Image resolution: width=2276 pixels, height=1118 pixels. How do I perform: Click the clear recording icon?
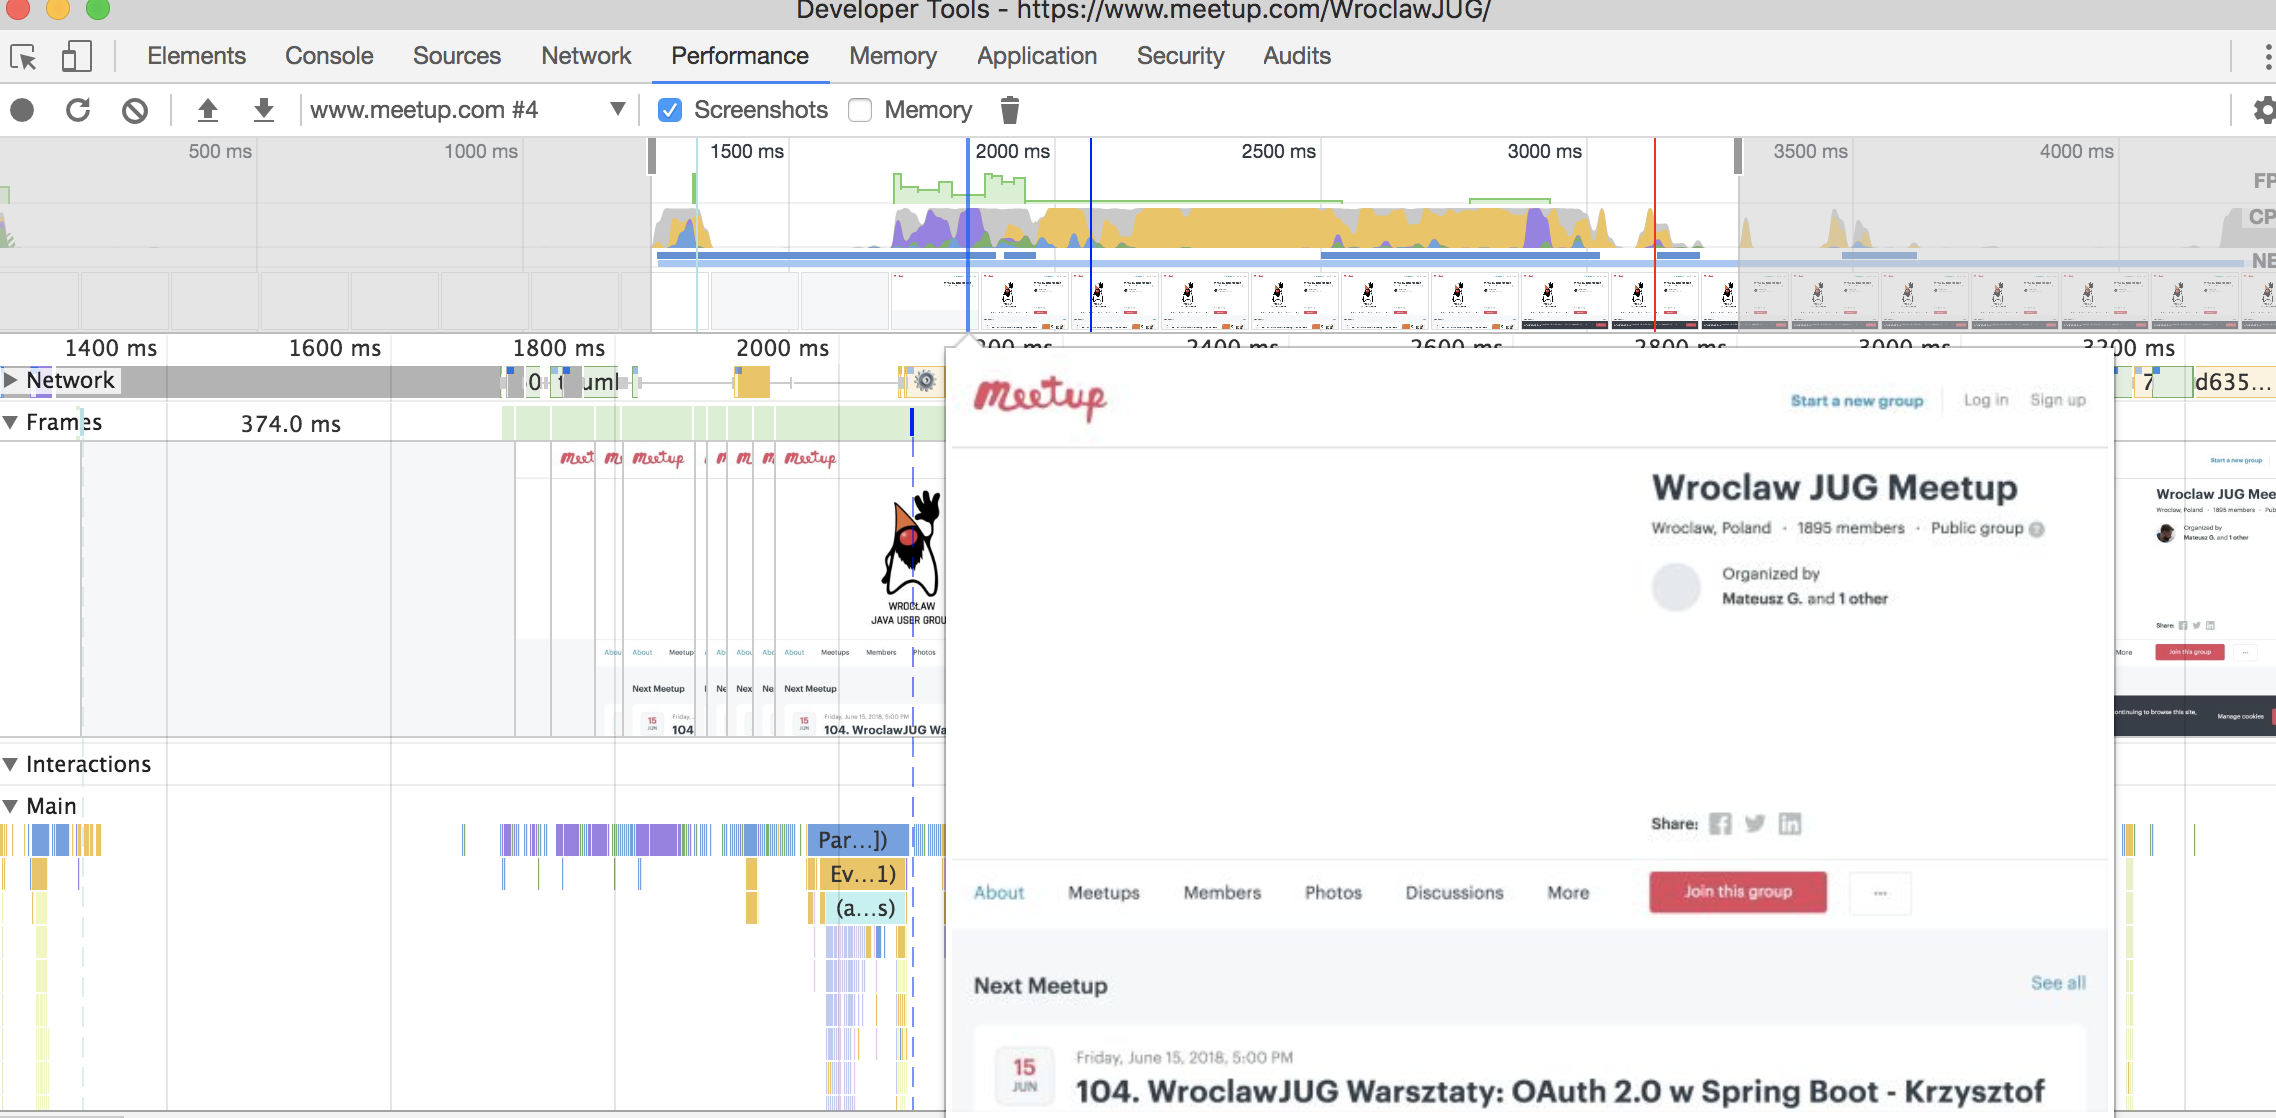(x=135, y=110)
